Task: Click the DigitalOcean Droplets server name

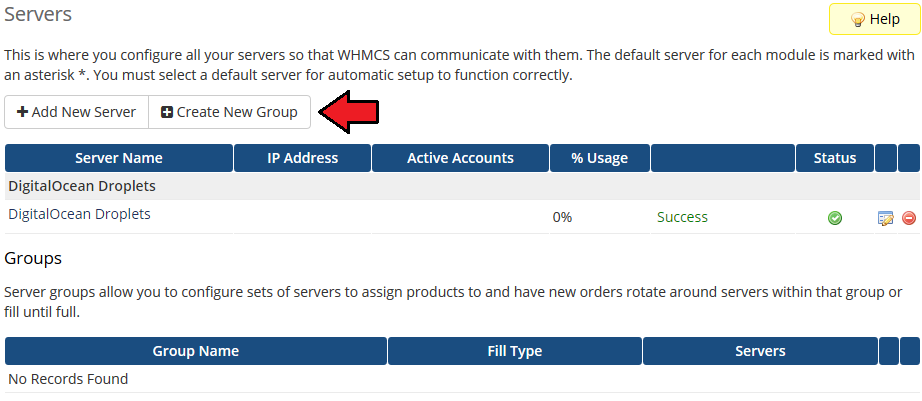Action: click(79, 214)
